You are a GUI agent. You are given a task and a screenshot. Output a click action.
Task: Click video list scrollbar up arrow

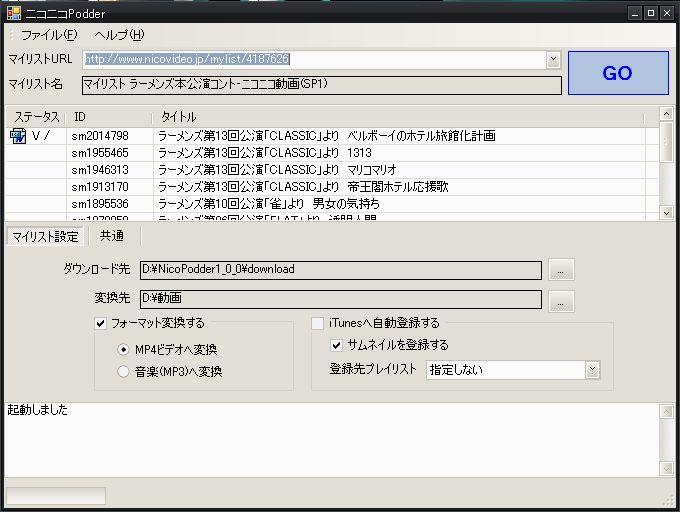(666, 114)
